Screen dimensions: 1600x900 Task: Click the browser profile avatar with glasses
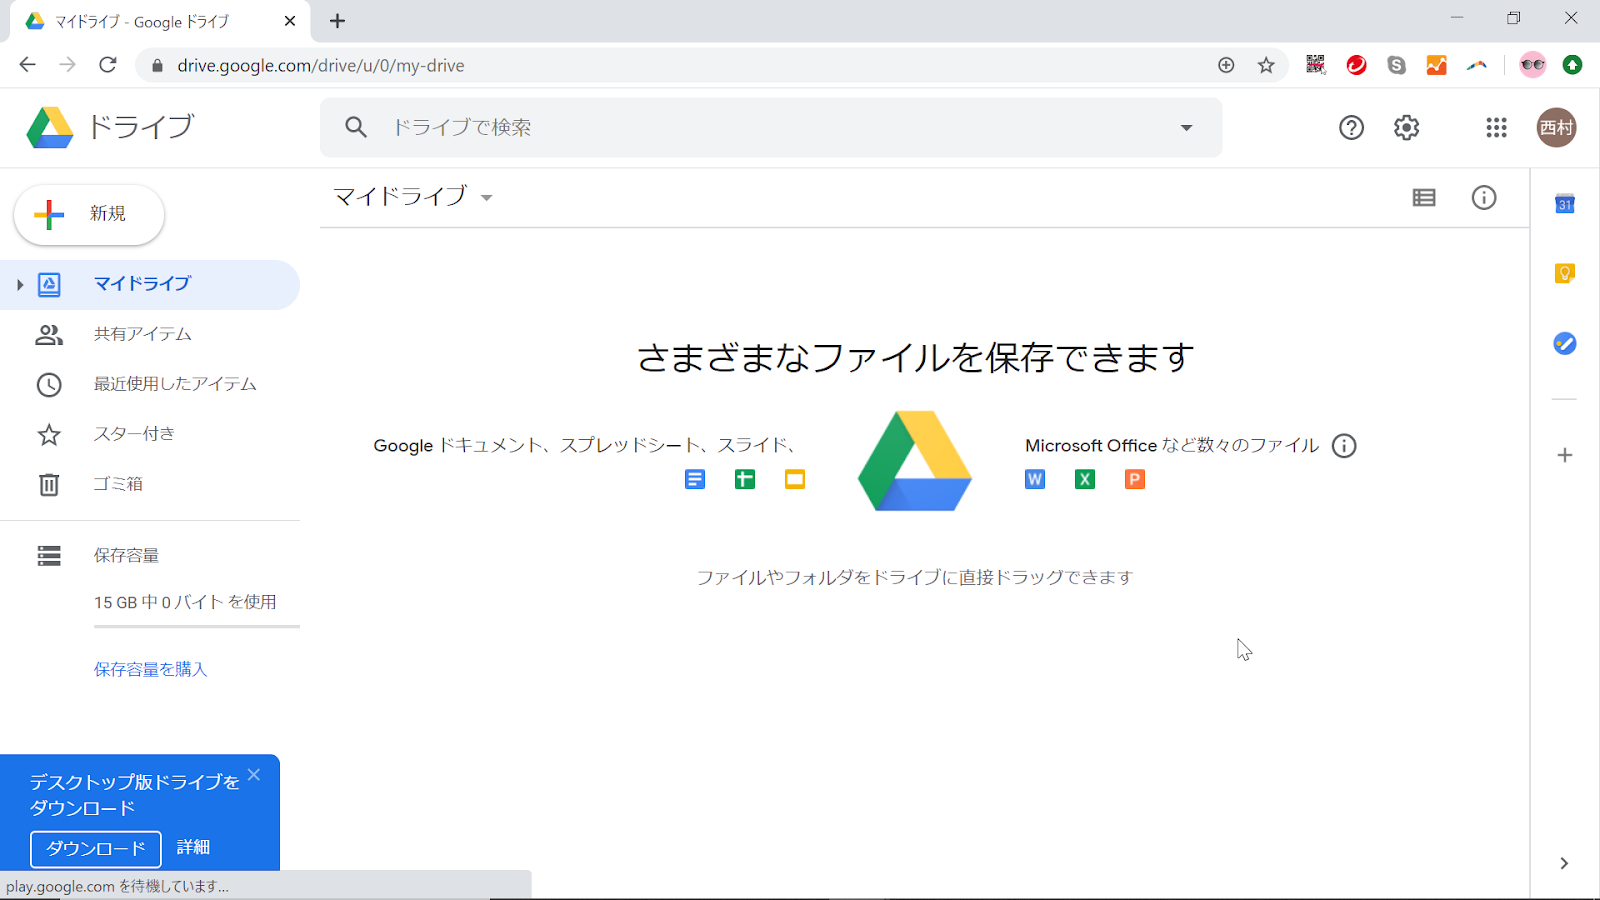[x=1532, y=65]
